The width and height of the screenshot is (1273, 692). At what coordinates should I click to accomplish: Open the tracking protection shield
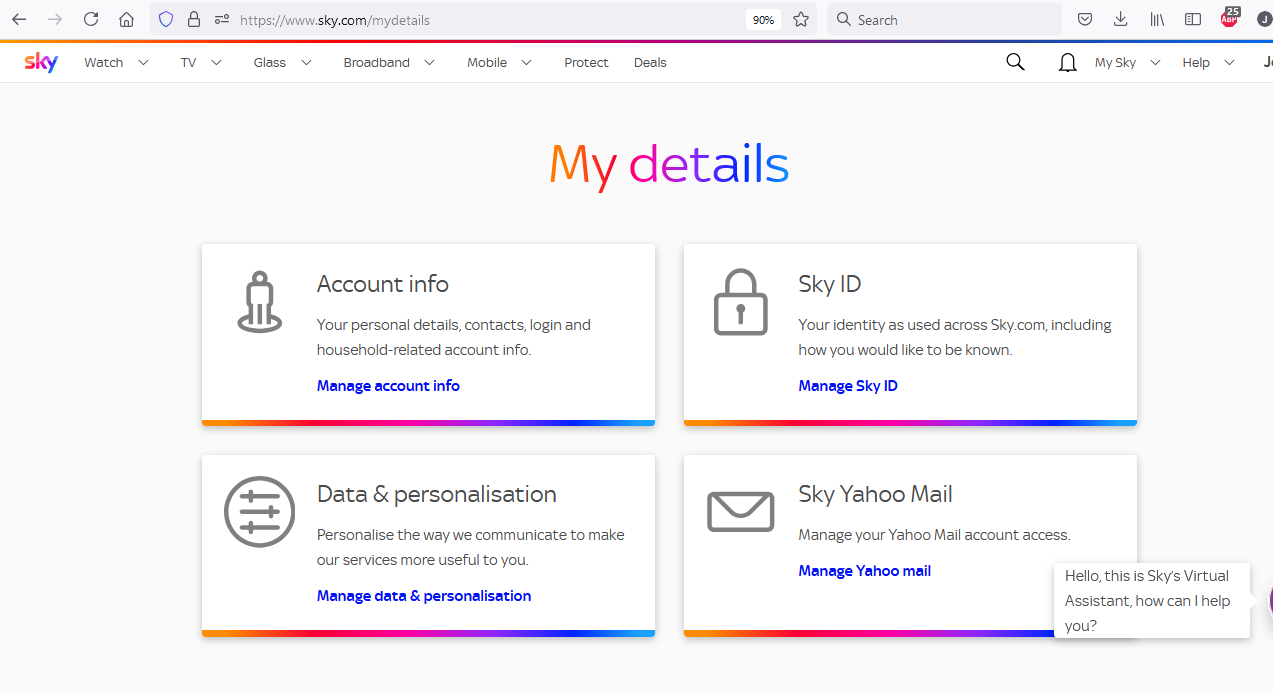coord(166,19)
